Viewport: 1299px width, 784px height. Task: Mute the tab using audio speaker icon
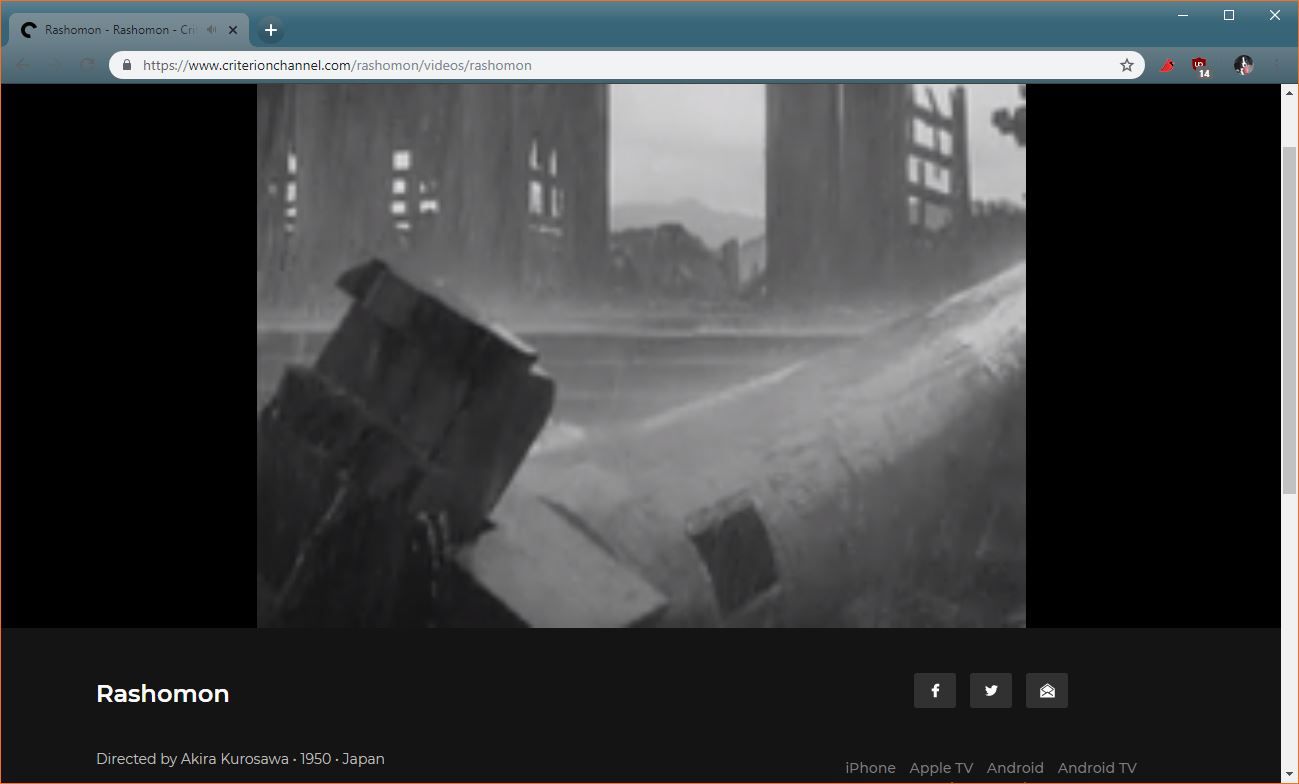pos(212,30)
